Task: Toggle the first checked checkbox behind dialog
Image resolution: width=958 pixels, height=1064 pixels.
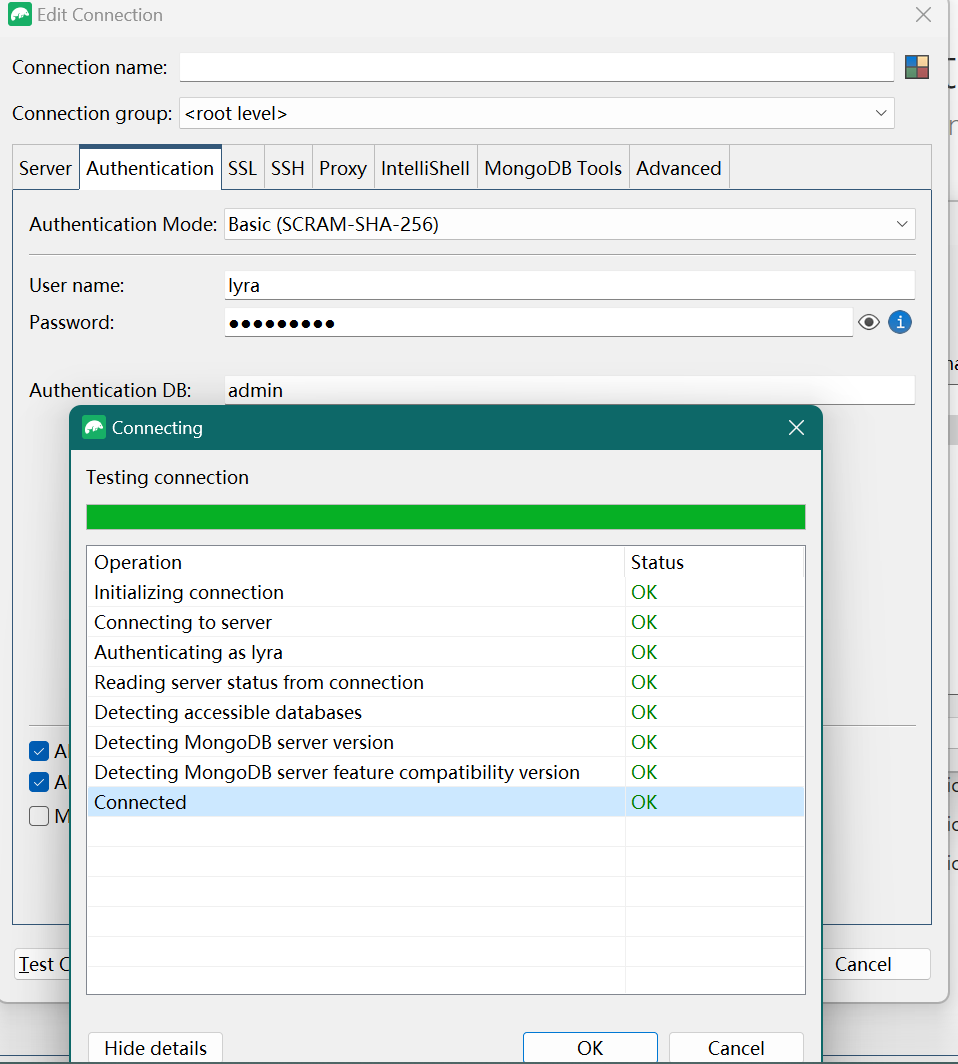Action: 39,751
